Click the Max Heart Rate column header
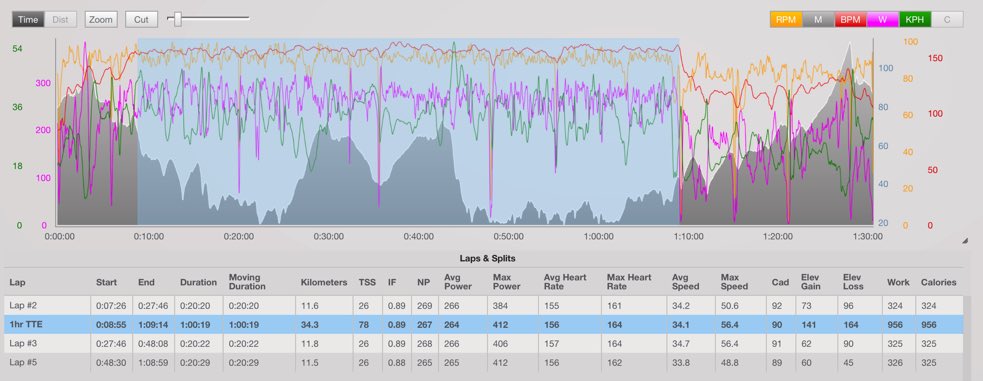This screenshot has height=381, width=983. pyautogui.click(x=629, y=282)
